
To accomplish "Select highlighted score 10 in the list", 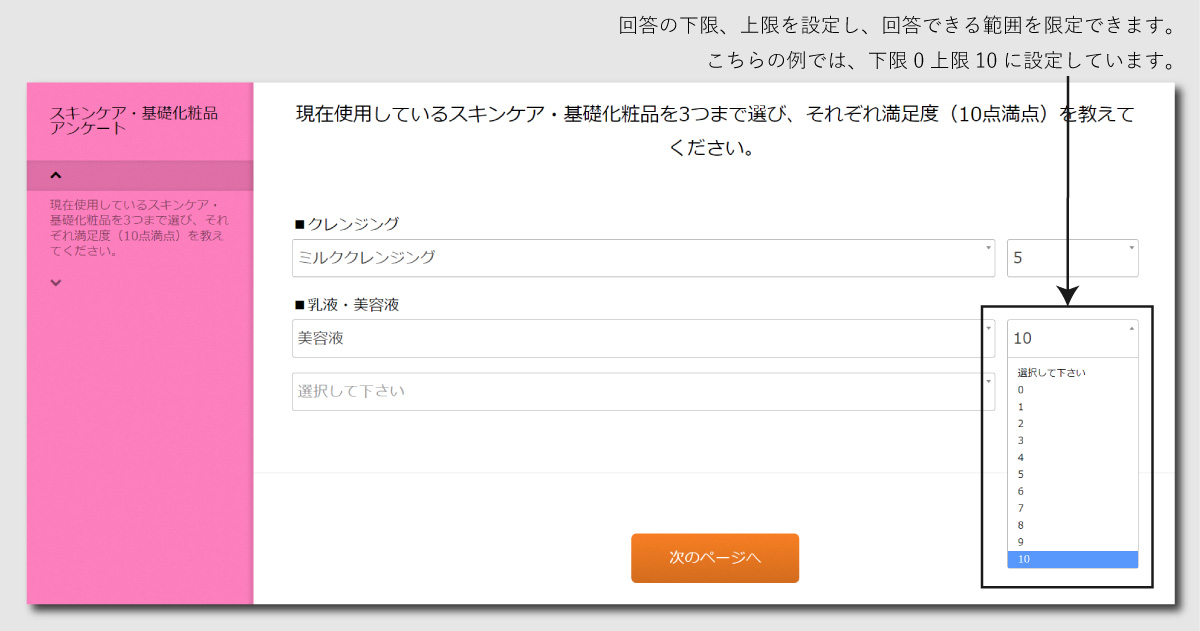I will click(1072, 559).
